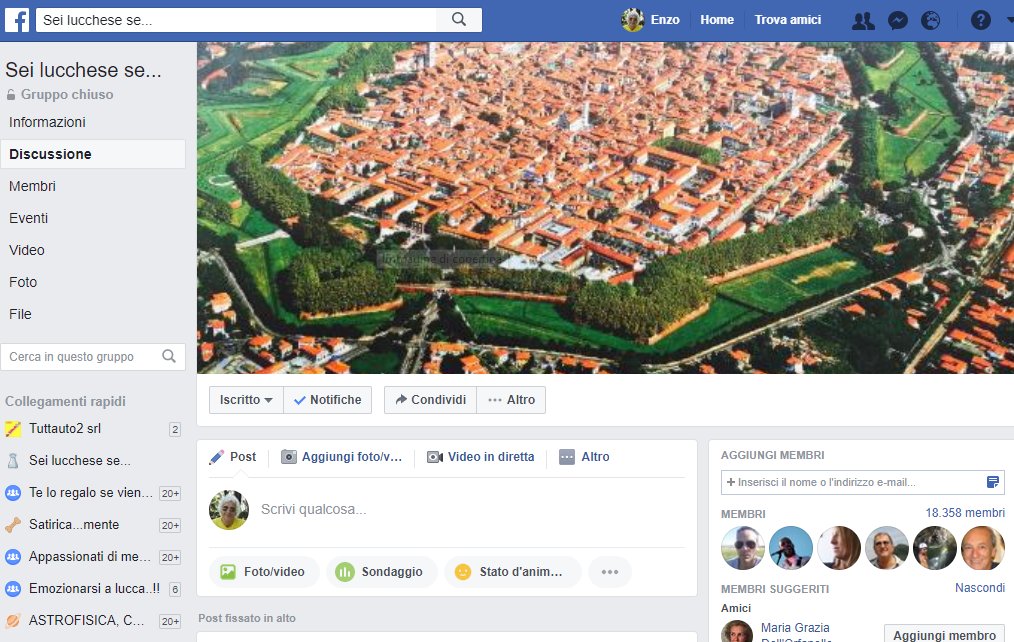
Task: Choose Sondaggio poll option
Action: pyautogui.click(x=382, y=572)
